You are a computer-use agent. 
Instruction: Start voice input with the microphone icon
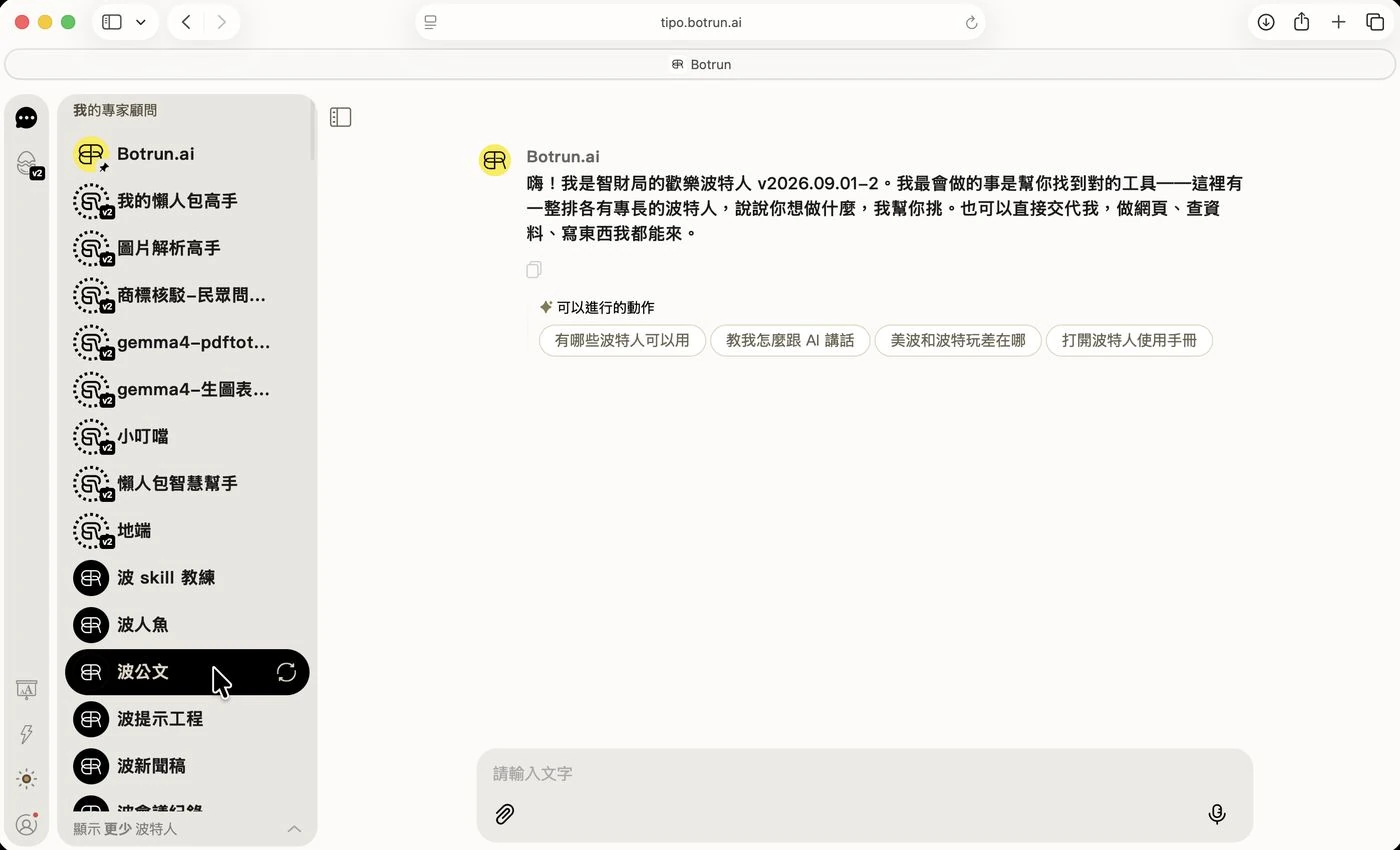click(1217, 814)
